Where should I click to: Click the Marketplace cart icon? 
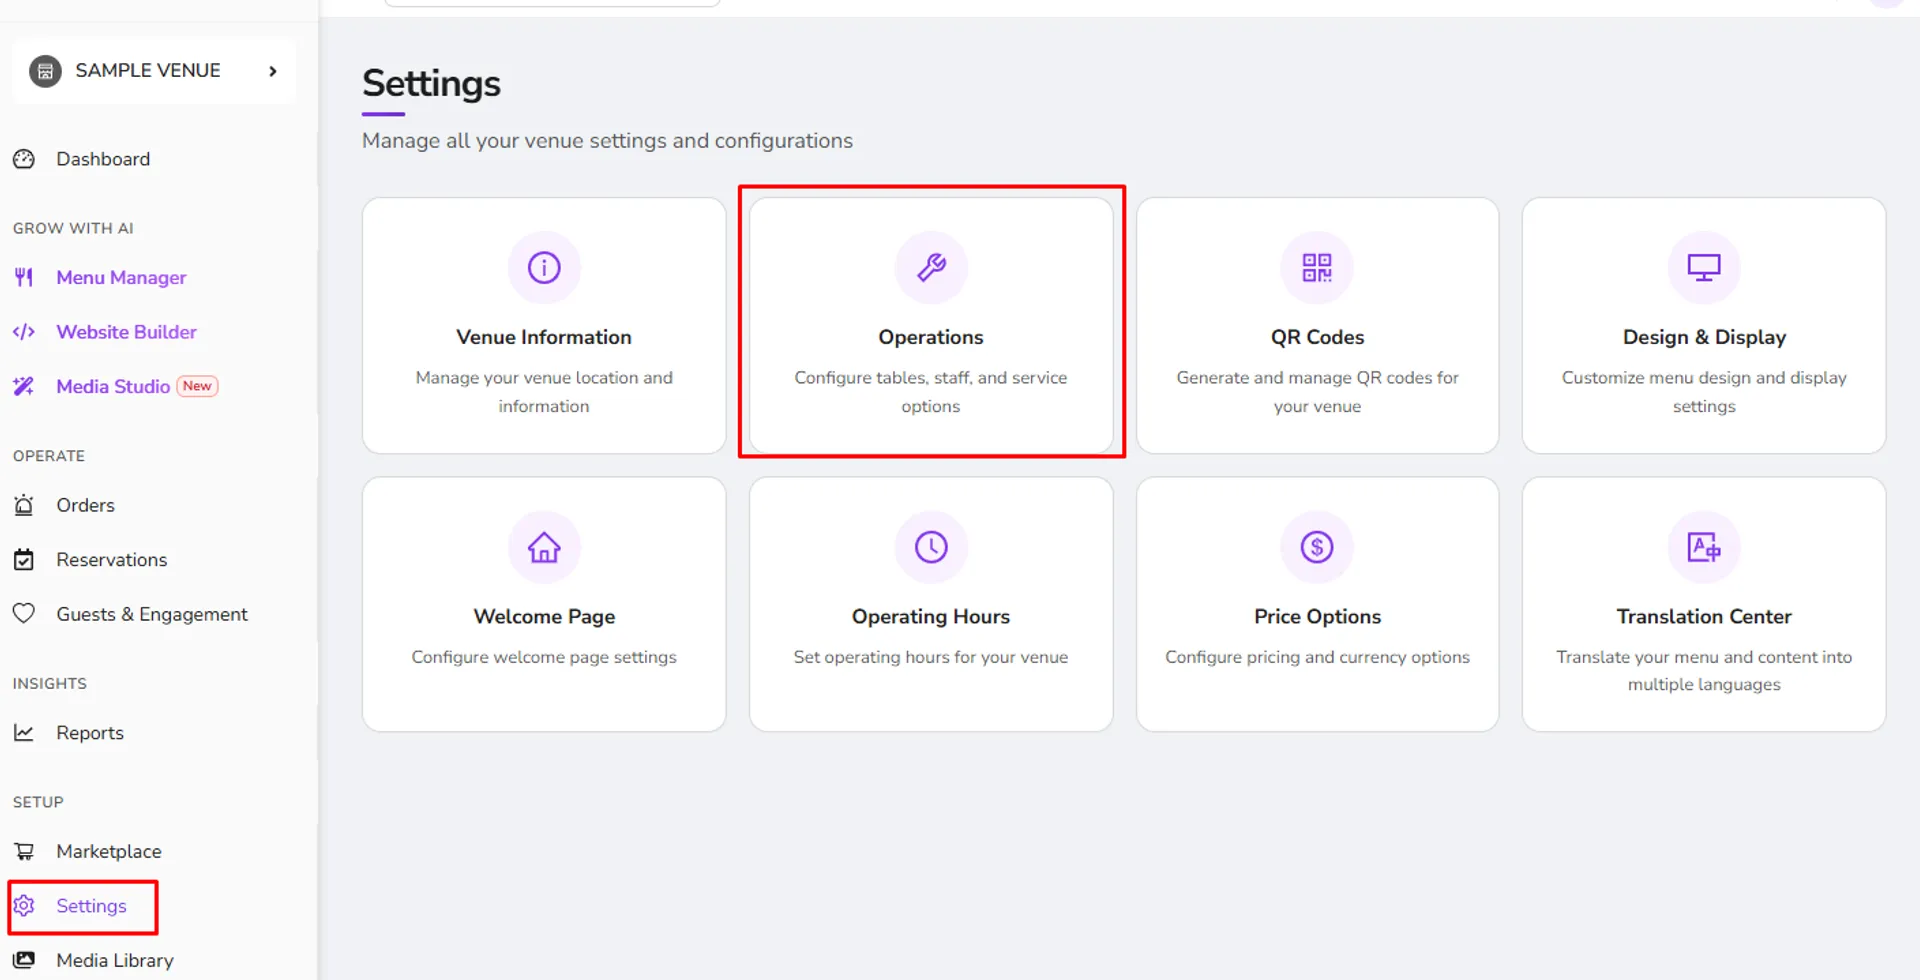click(24, 851)
